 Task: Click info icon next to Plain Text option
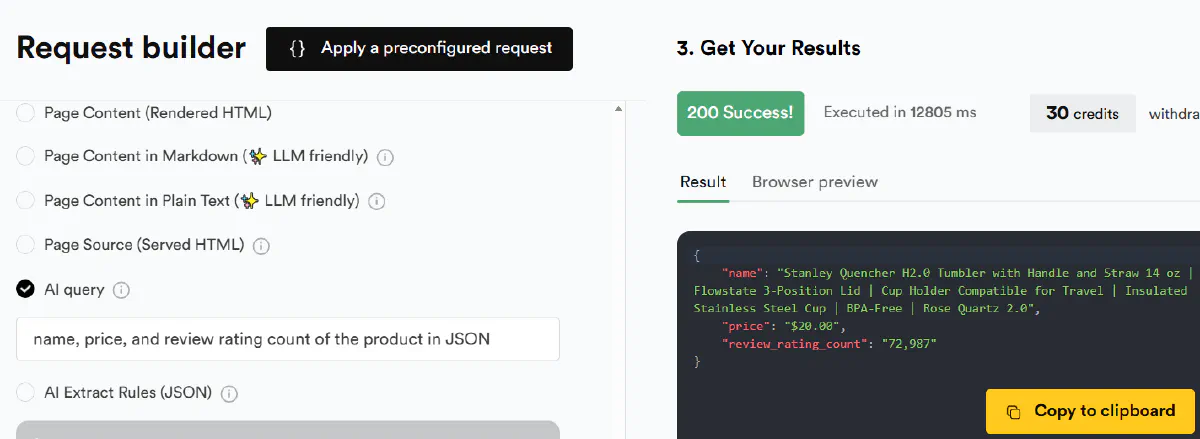coord(377,202)
